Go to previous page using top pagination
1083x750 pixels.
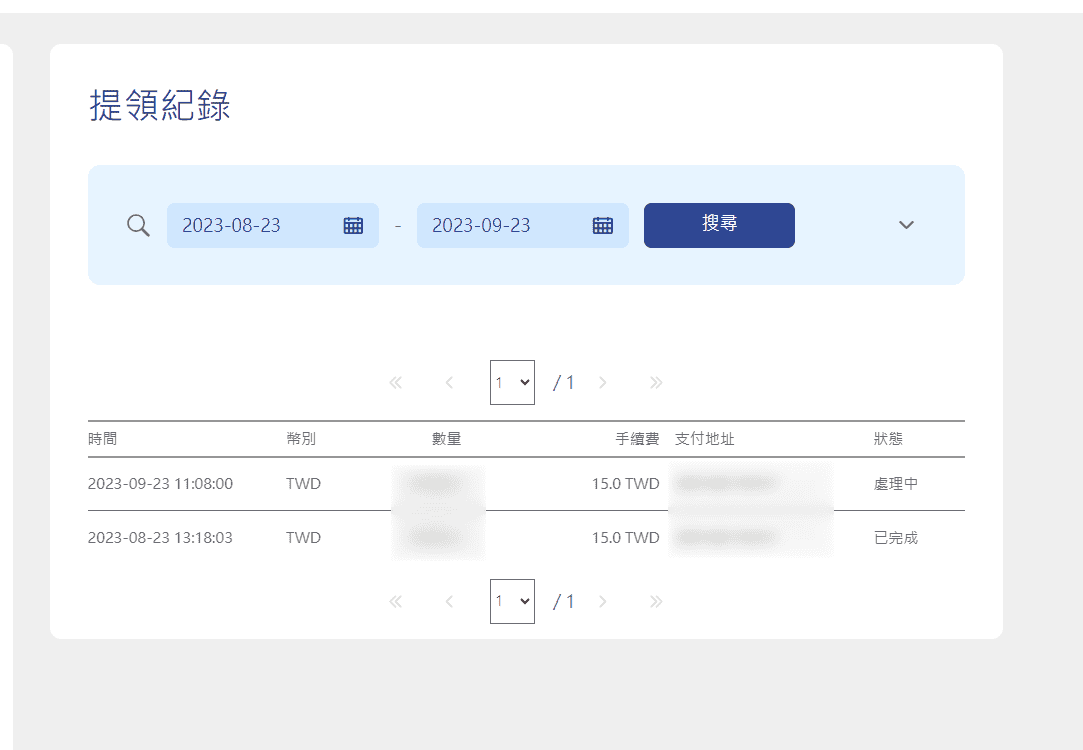click(449, 383)
